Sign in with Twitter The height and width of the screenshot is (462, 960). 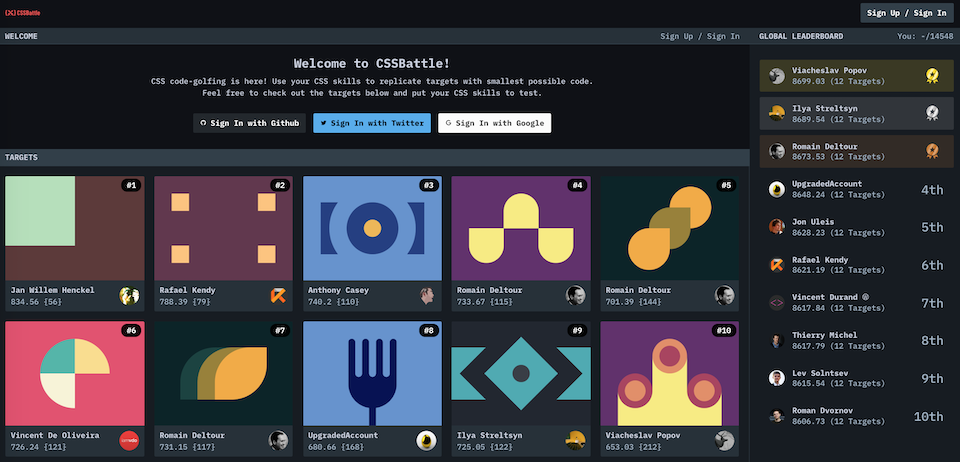372,123
